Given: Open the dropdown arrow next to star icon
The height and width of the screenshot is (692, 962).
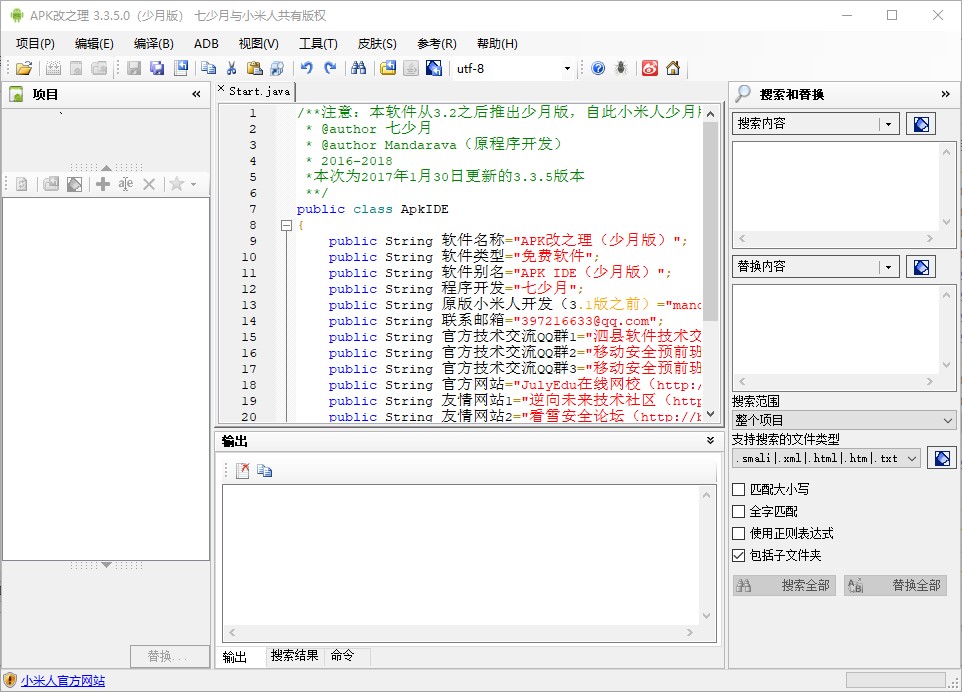Looking at the screenshot, I should pyautogui.click(x=193, y=184).
